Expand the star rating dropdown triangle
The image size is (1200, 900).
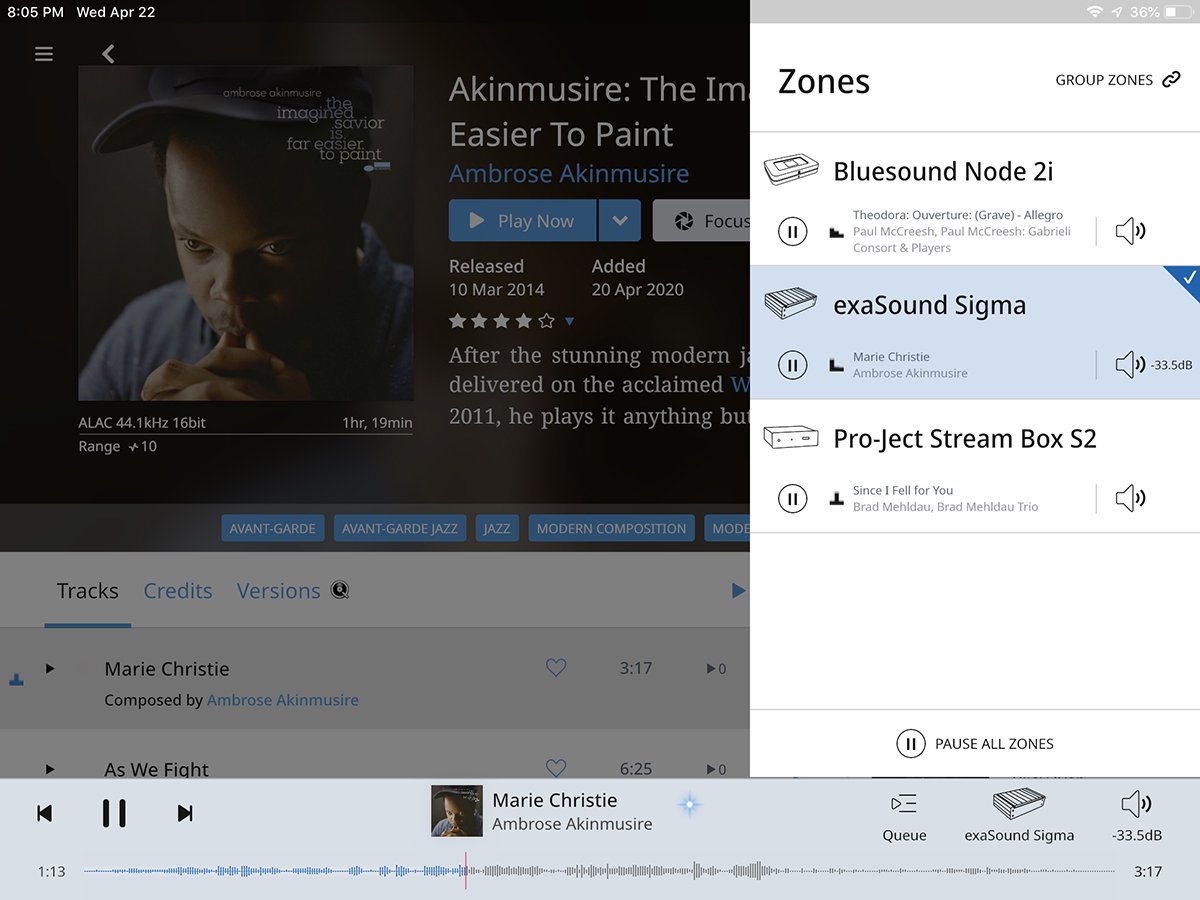(569, 322)
